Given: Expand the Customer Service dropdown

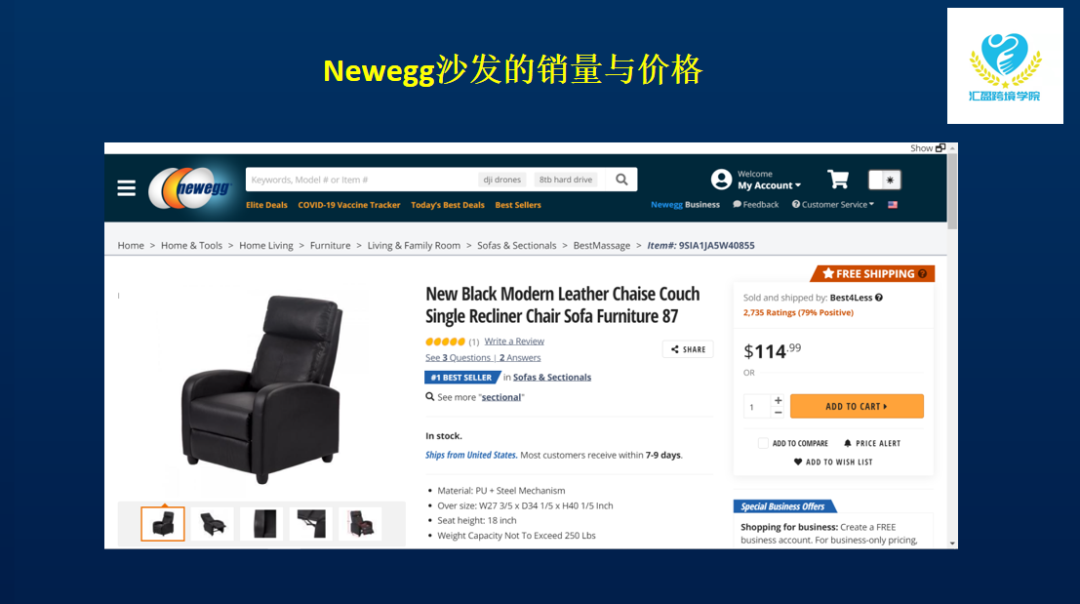Looking at the screenshot, I should [x=833, y=205].
